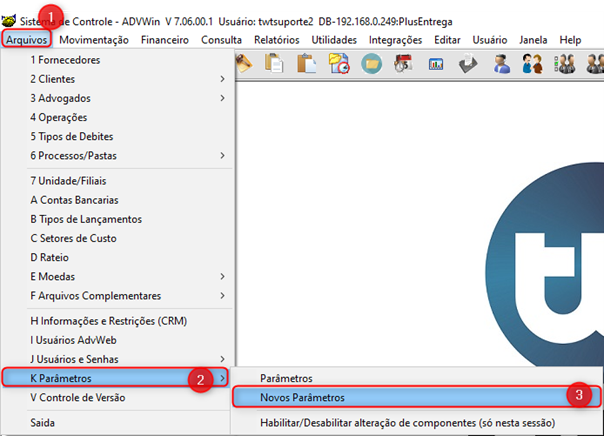
Task: Select D Rateio menu entry
Action: (x=117, y=257)
